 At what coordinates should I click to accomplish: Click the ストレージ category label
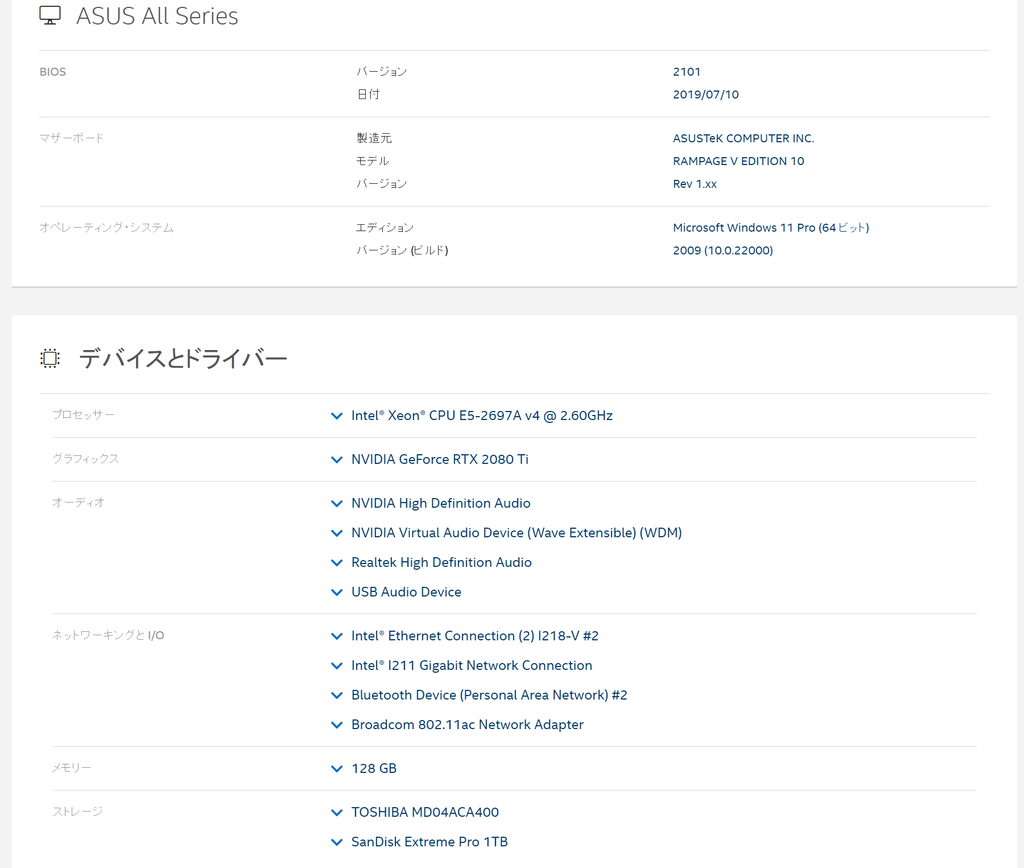(x=78, y=812)
